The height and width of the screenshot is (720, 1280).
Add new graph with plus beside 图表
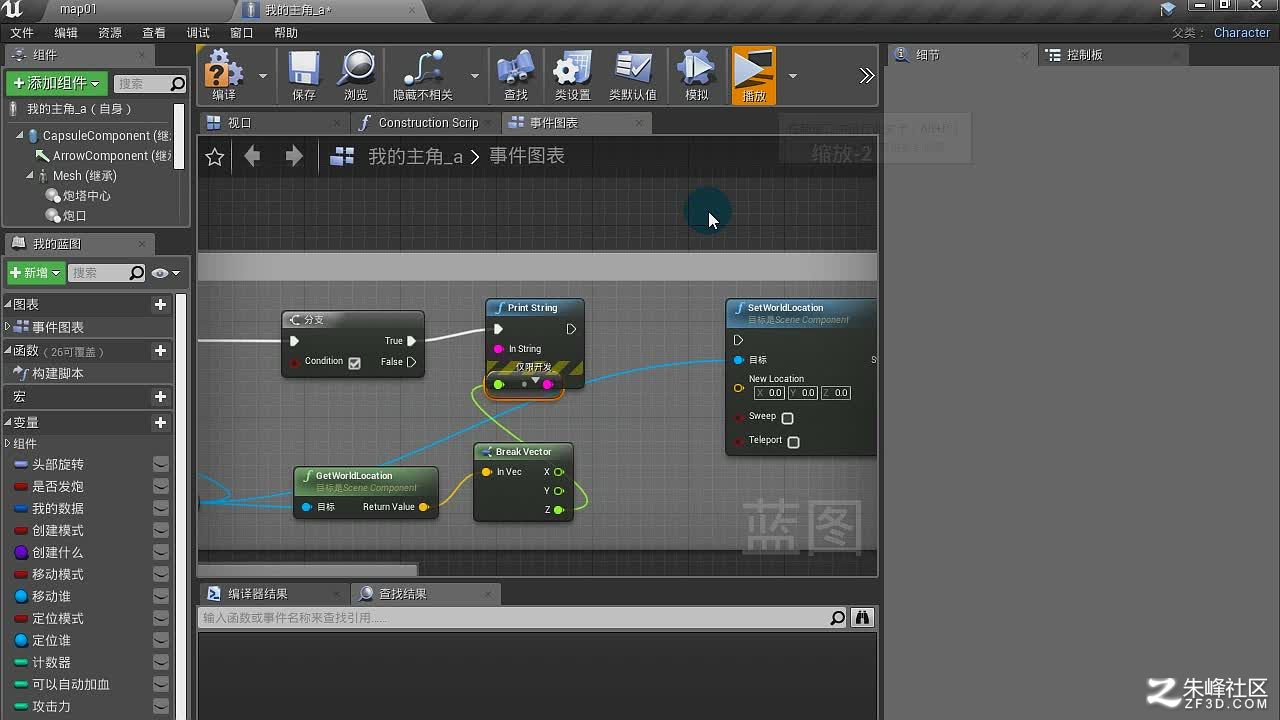coord(160,304)
